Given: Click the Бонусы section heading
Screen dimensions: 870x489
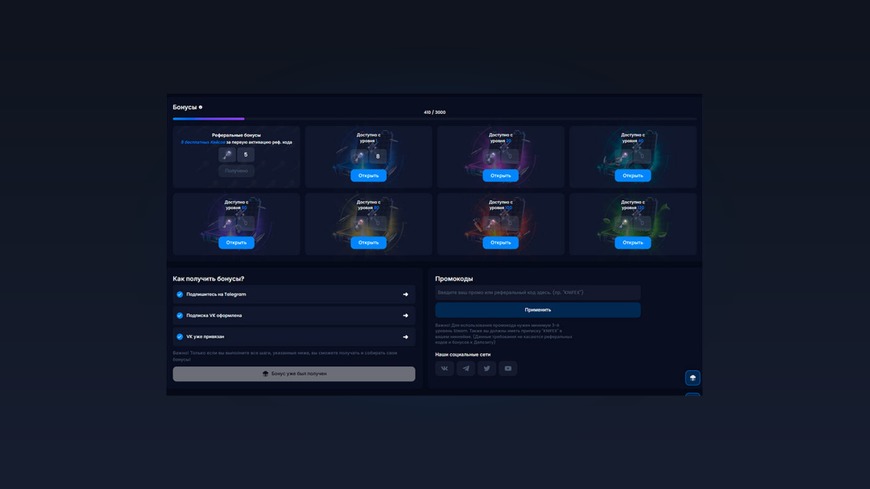Looking at the screenshot, I should click(184, 107).
